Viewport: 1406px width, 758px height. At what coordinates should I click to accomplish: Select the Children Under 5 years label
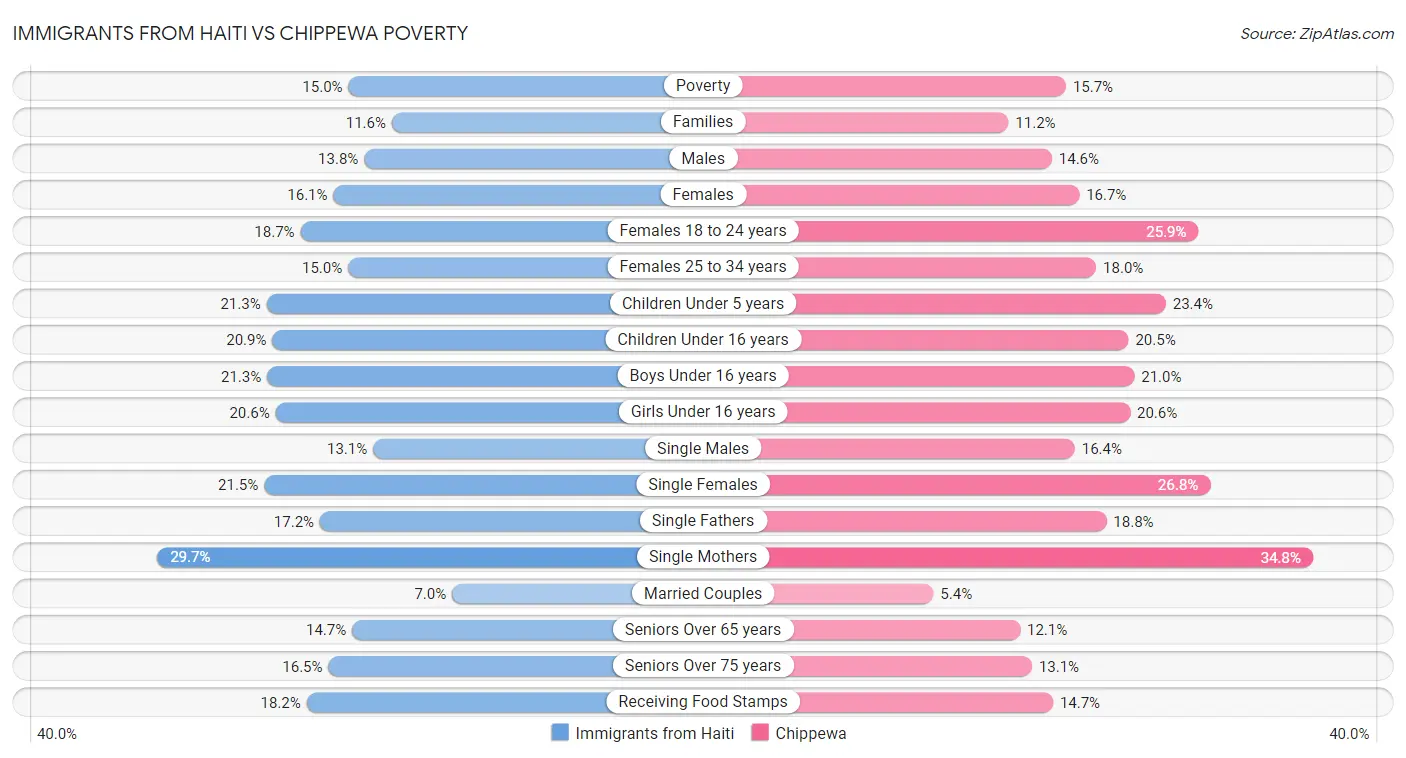click(703, 303)
